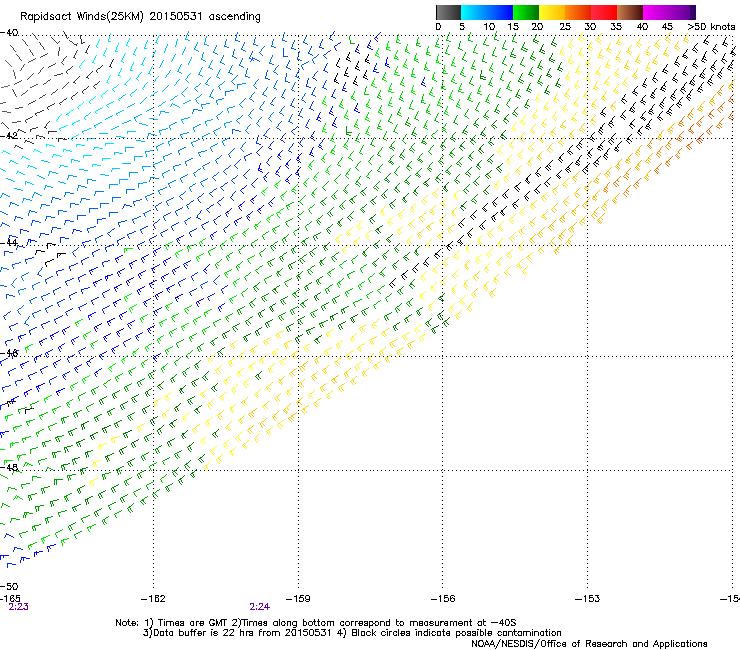Click the '3)Data buffer is 22 hrs' note line
This screenshot has width=740, height=650.
(x=352, y=633)
